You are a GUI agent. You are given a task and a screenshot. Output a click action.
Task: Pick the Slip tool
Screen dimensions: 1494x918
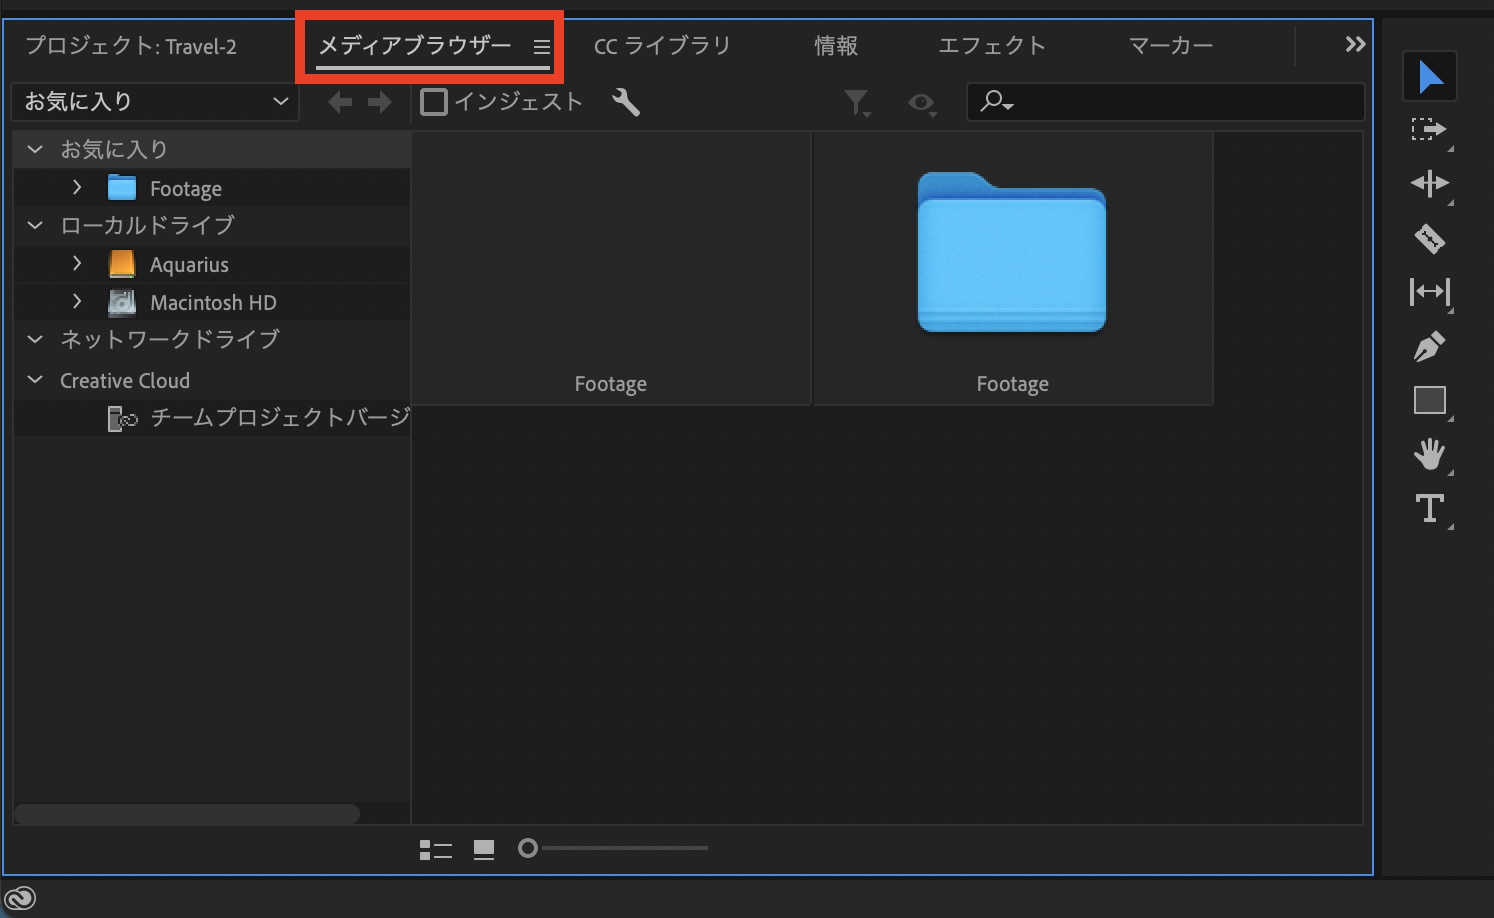1429,292
